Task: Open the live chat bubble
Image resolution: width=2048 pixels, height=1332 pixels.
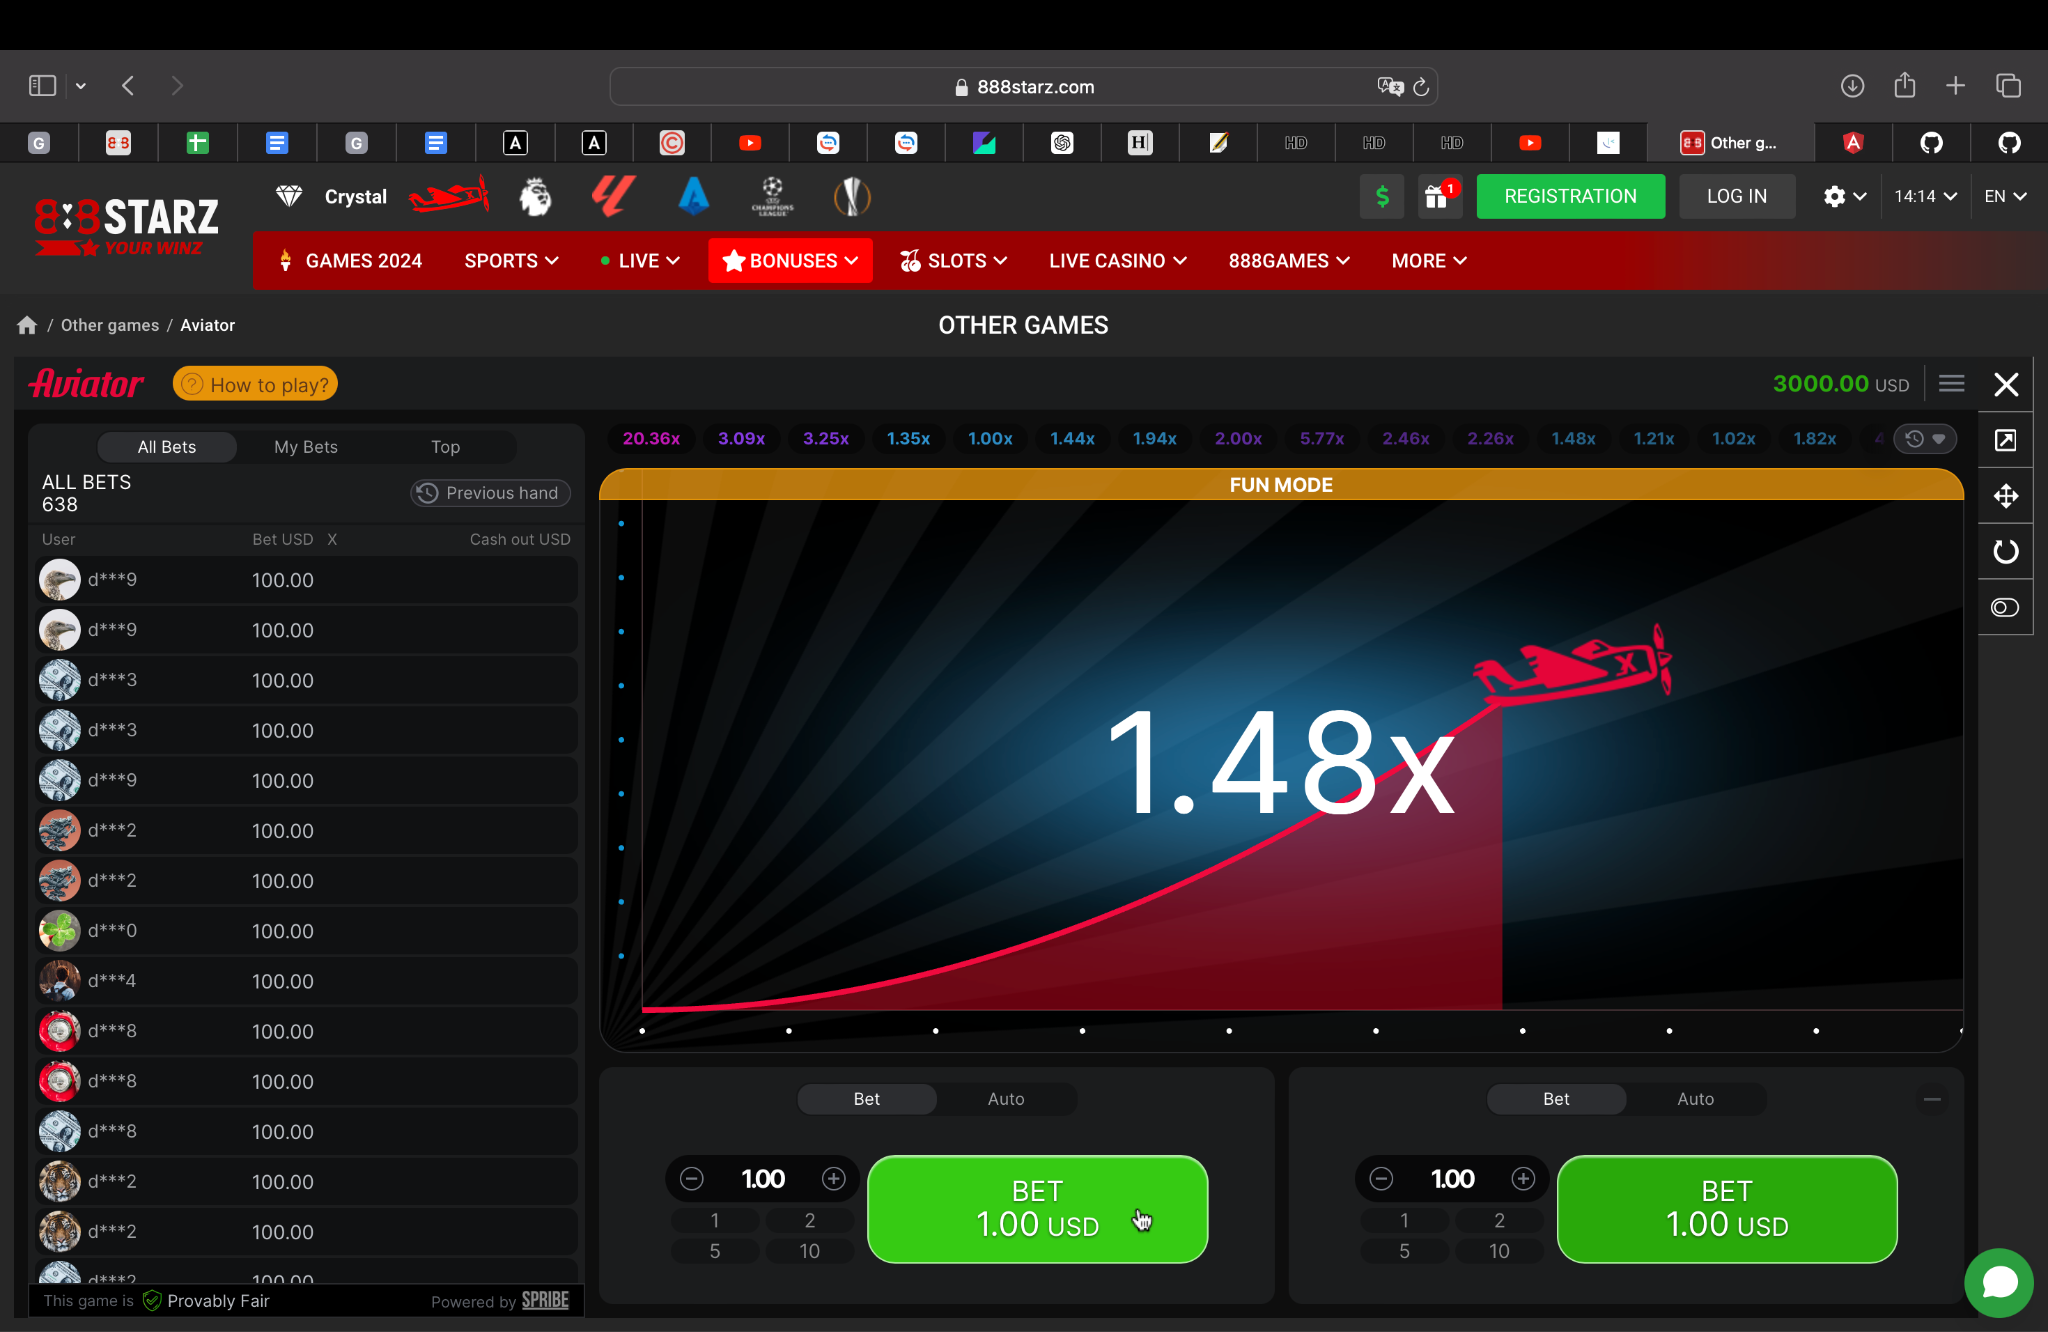Action: [x=1999, y=1282]
